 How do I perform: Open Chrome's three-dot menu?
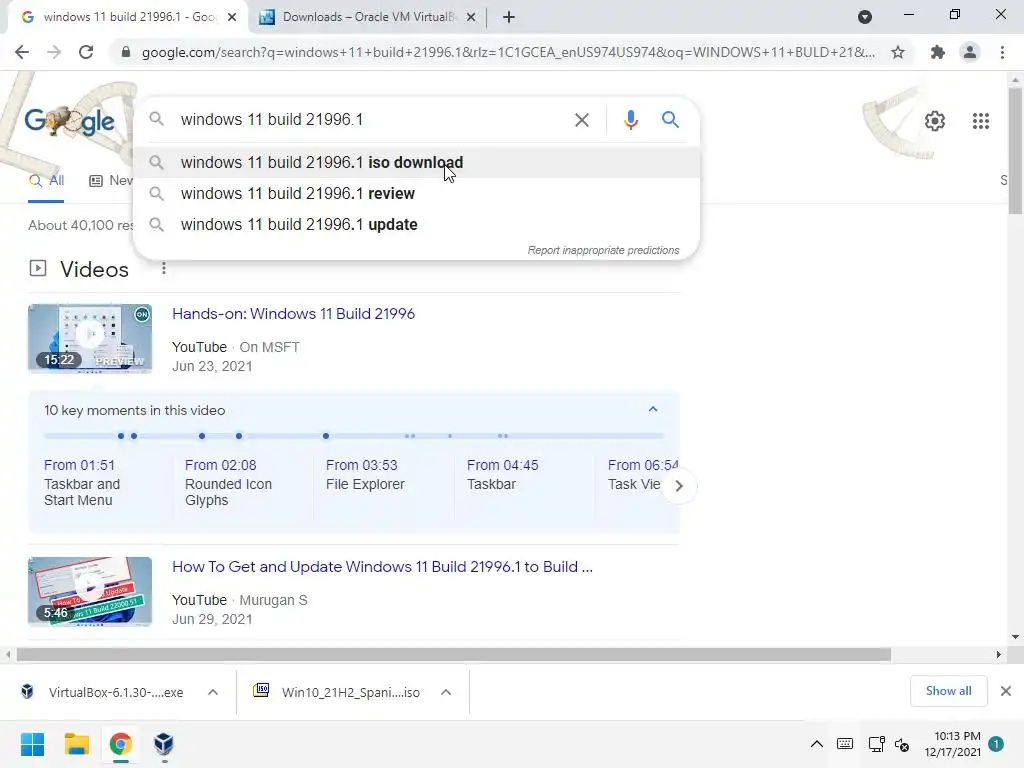point(1002,52)
